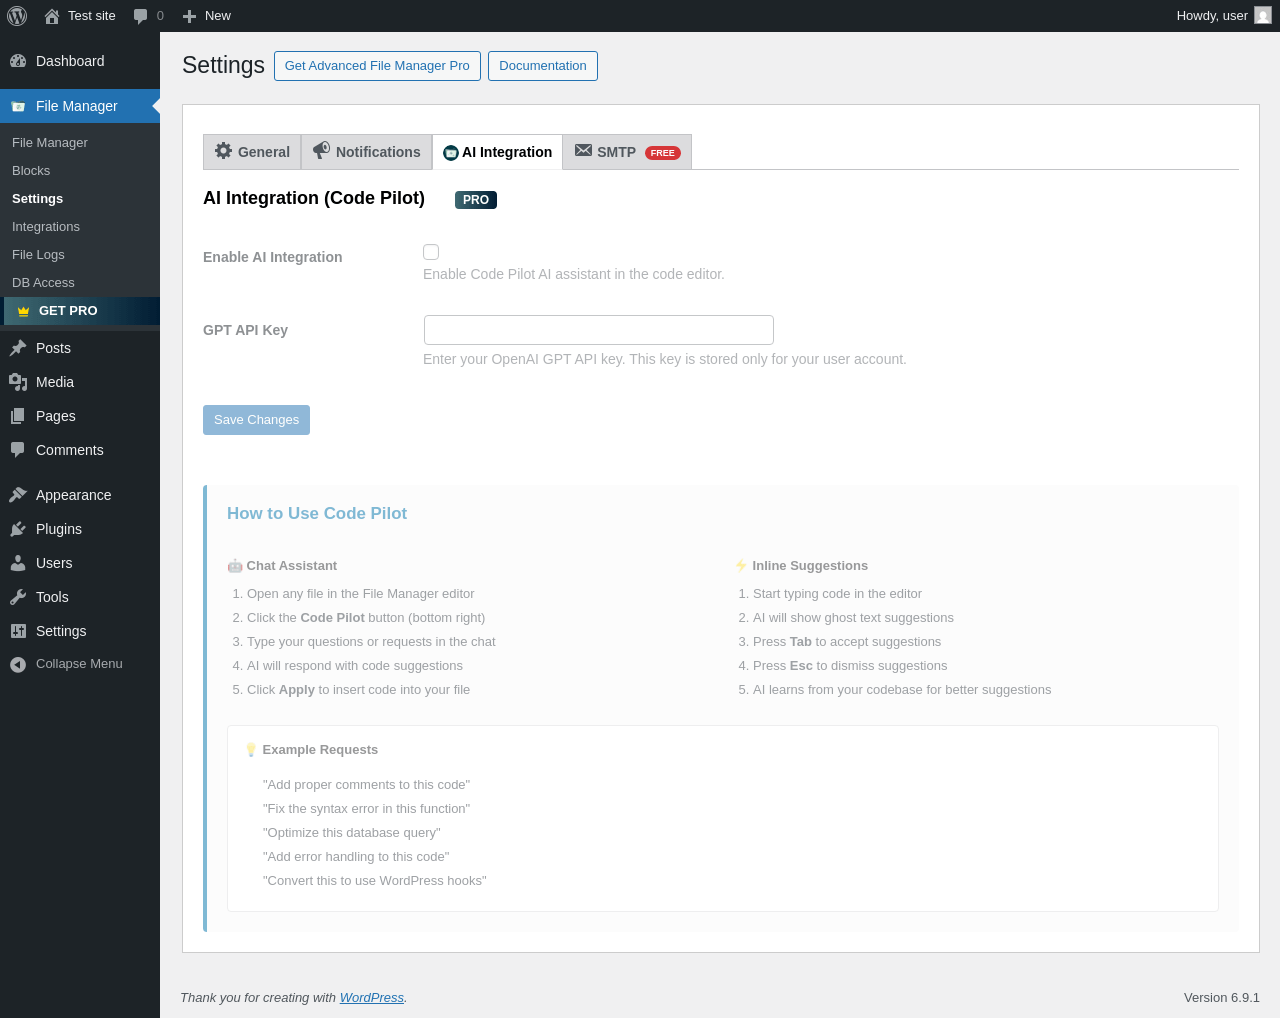1280x1018 pixels.
Task: Click the Pages icon in sidebar
Action: pyautogui.click(x=18, y=416)
